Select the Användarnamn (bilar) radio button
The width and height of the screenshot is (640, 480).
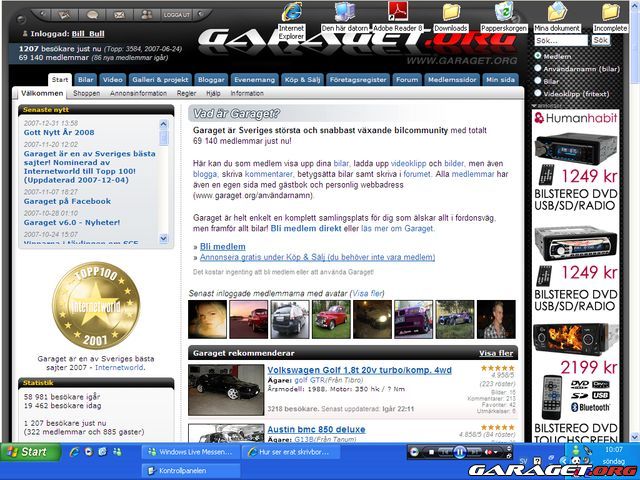[x=538, y=68]
